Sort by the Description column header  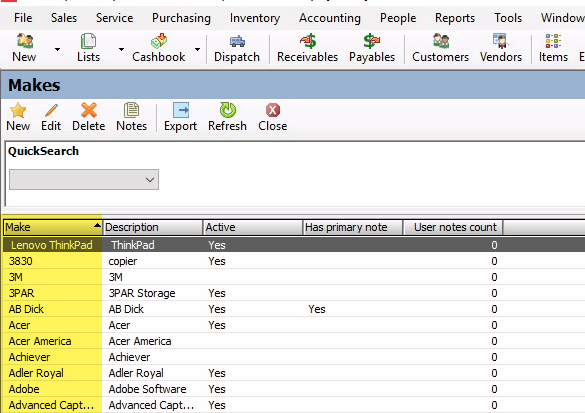click(x=153, y=227)
